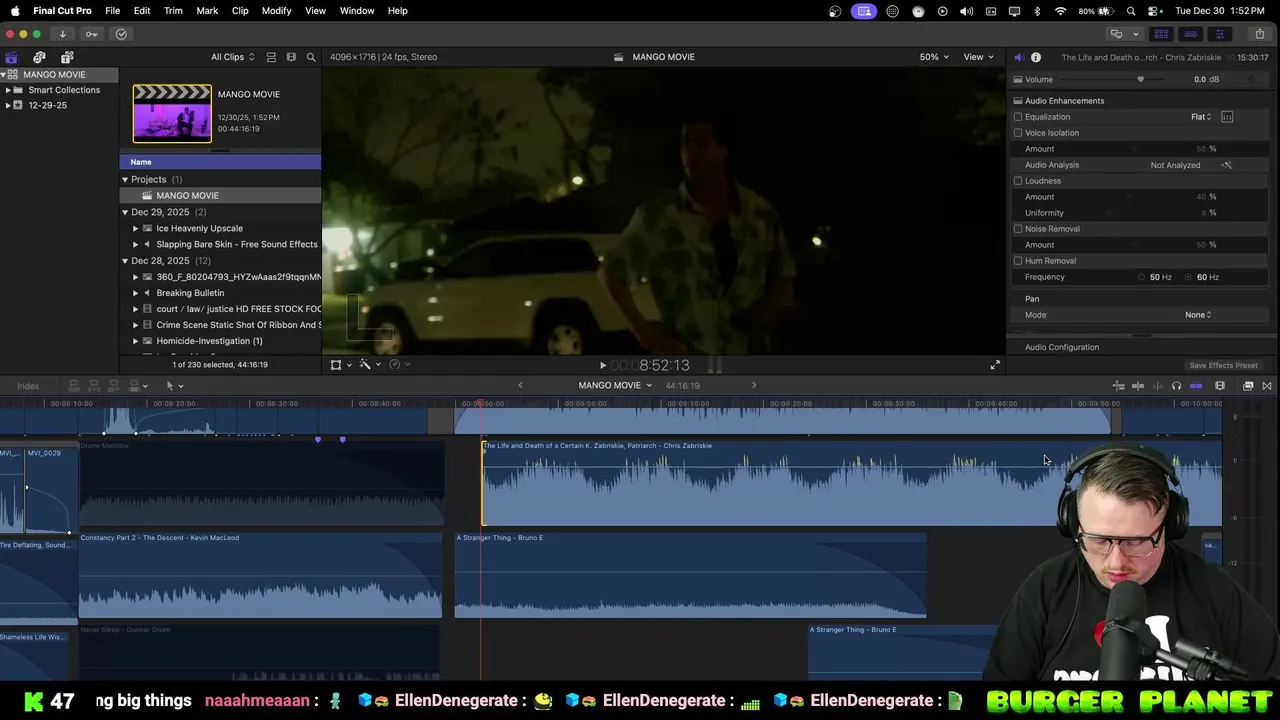The width and height of the screenshot is (1280, 720).
Task: Enable the Voice Isolation checkbox
Action: point(1018,133)
